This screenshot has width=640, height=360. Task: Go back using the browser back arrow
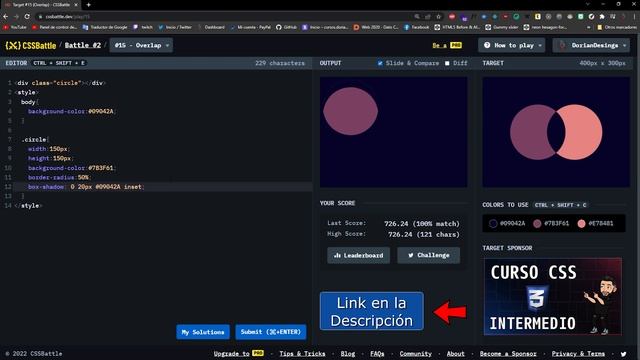5,16
